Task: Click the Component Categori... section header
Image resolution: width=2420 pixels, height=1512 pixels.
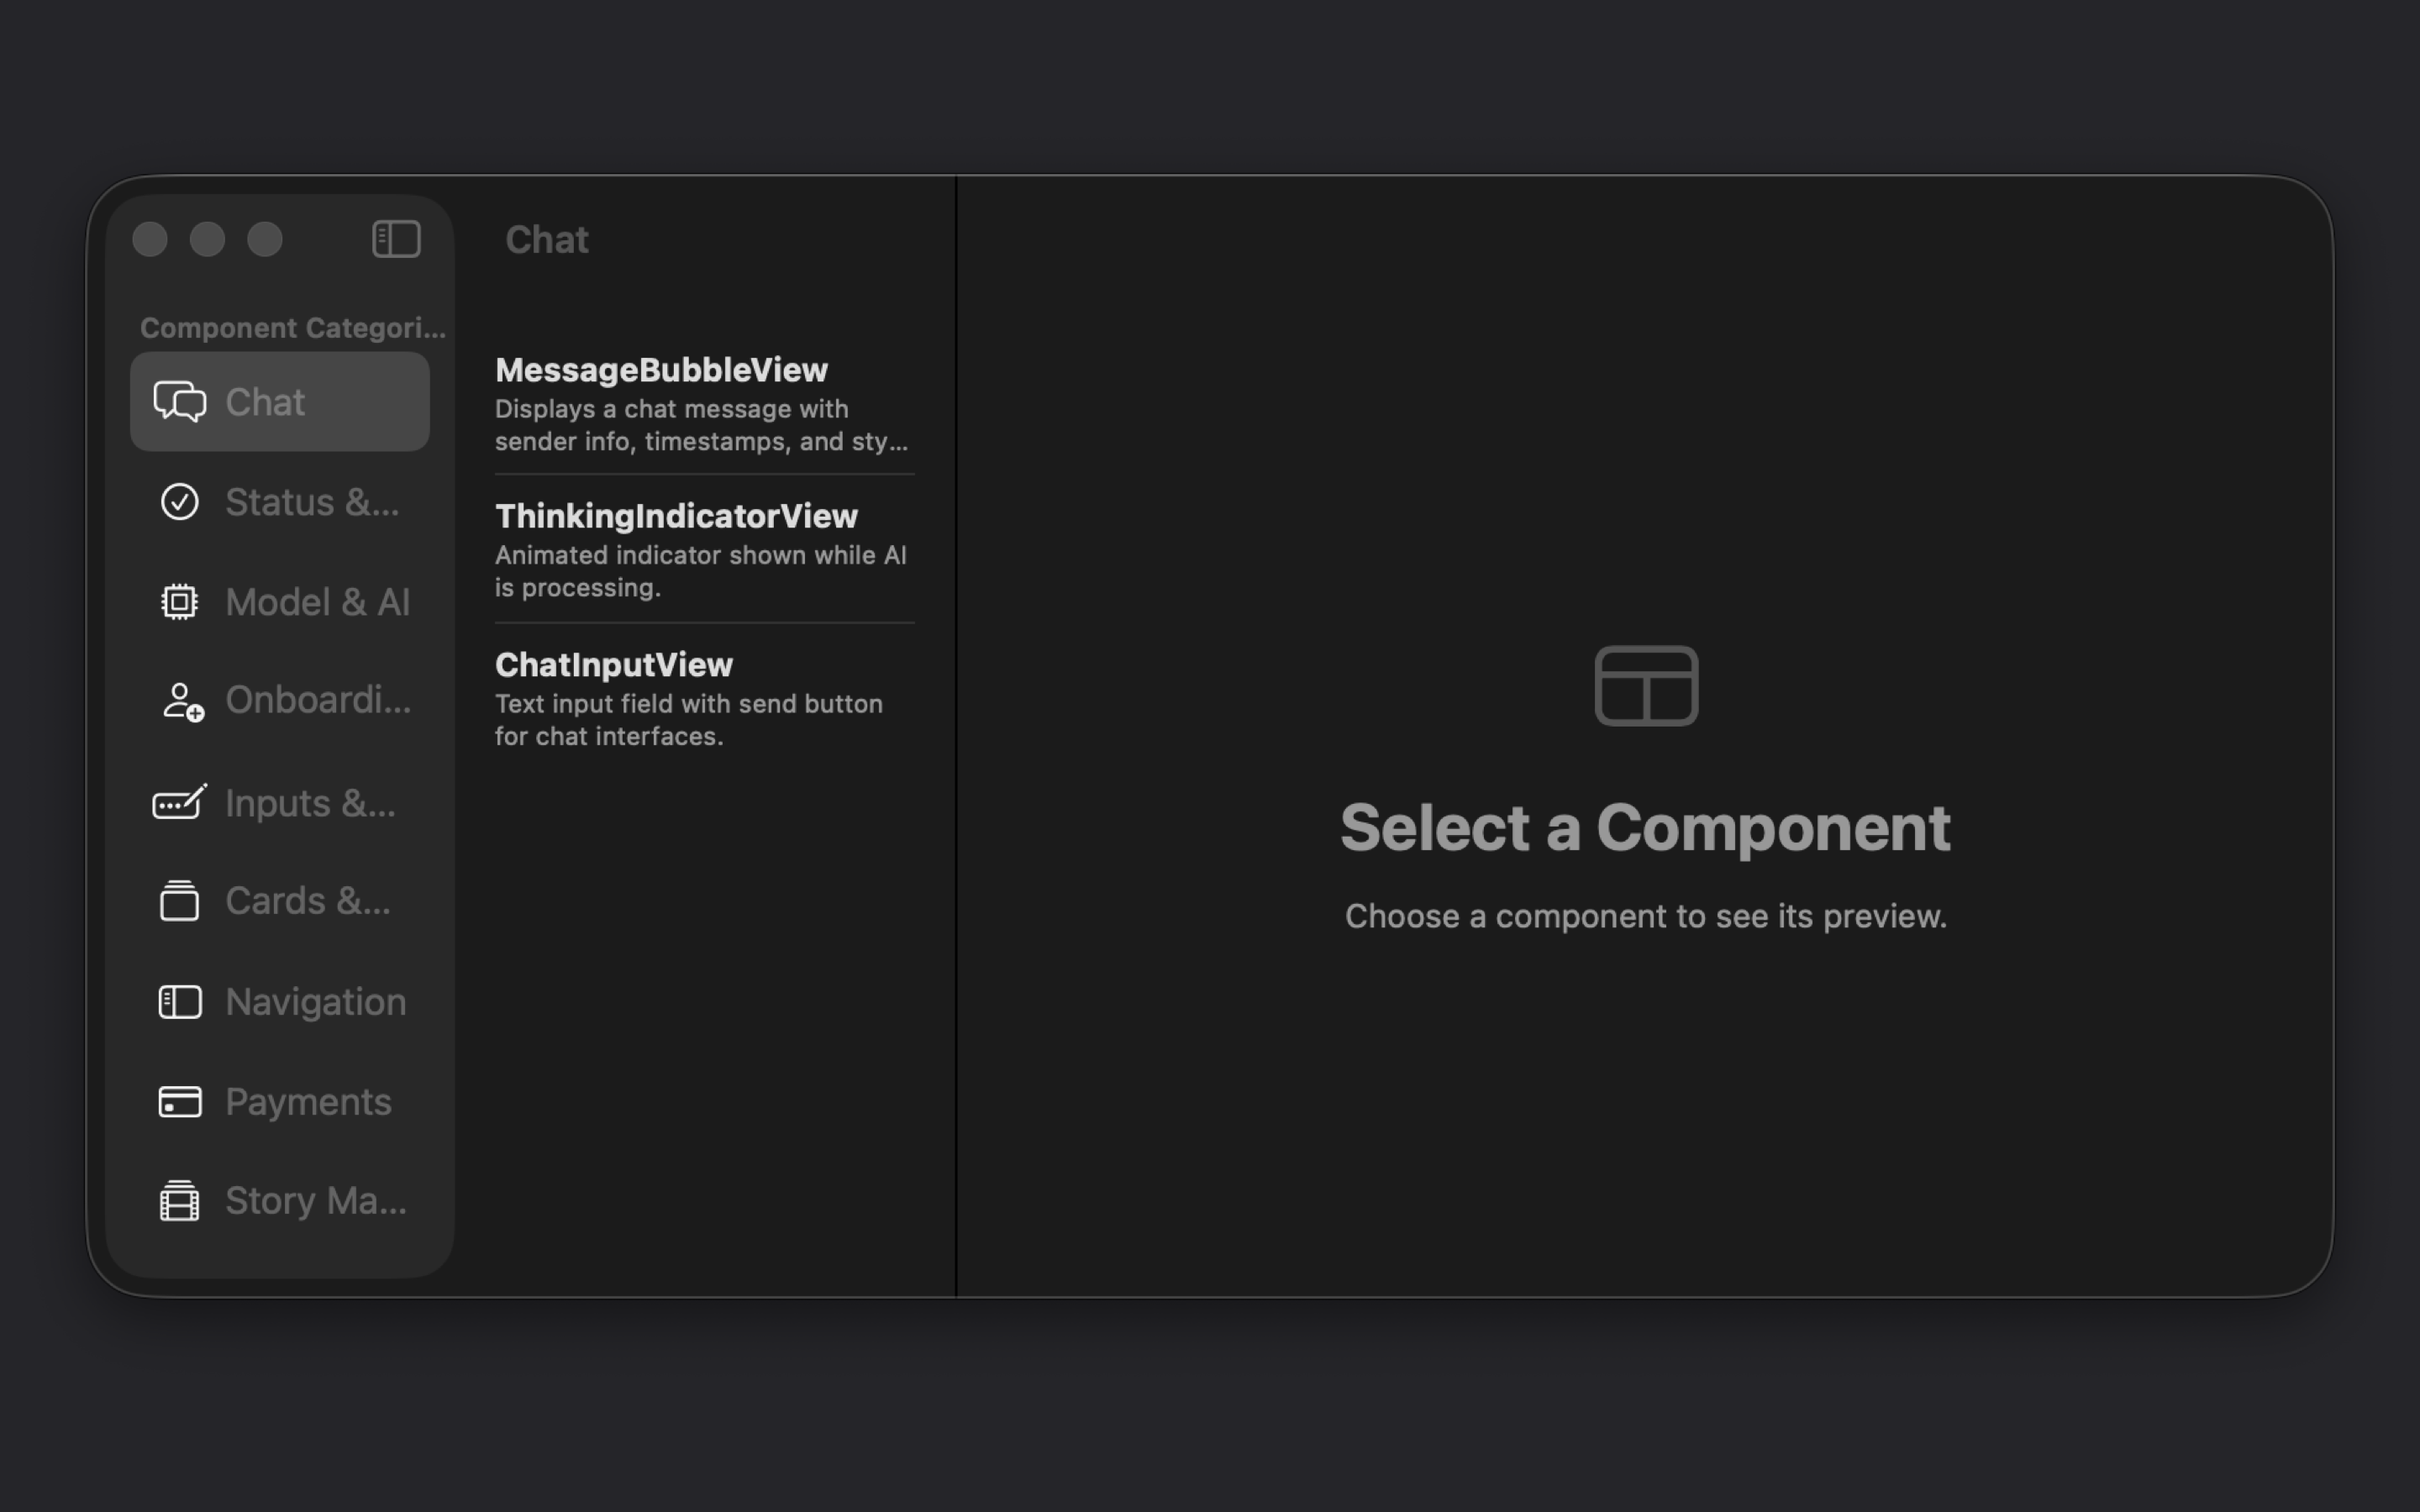Action: 293,328
